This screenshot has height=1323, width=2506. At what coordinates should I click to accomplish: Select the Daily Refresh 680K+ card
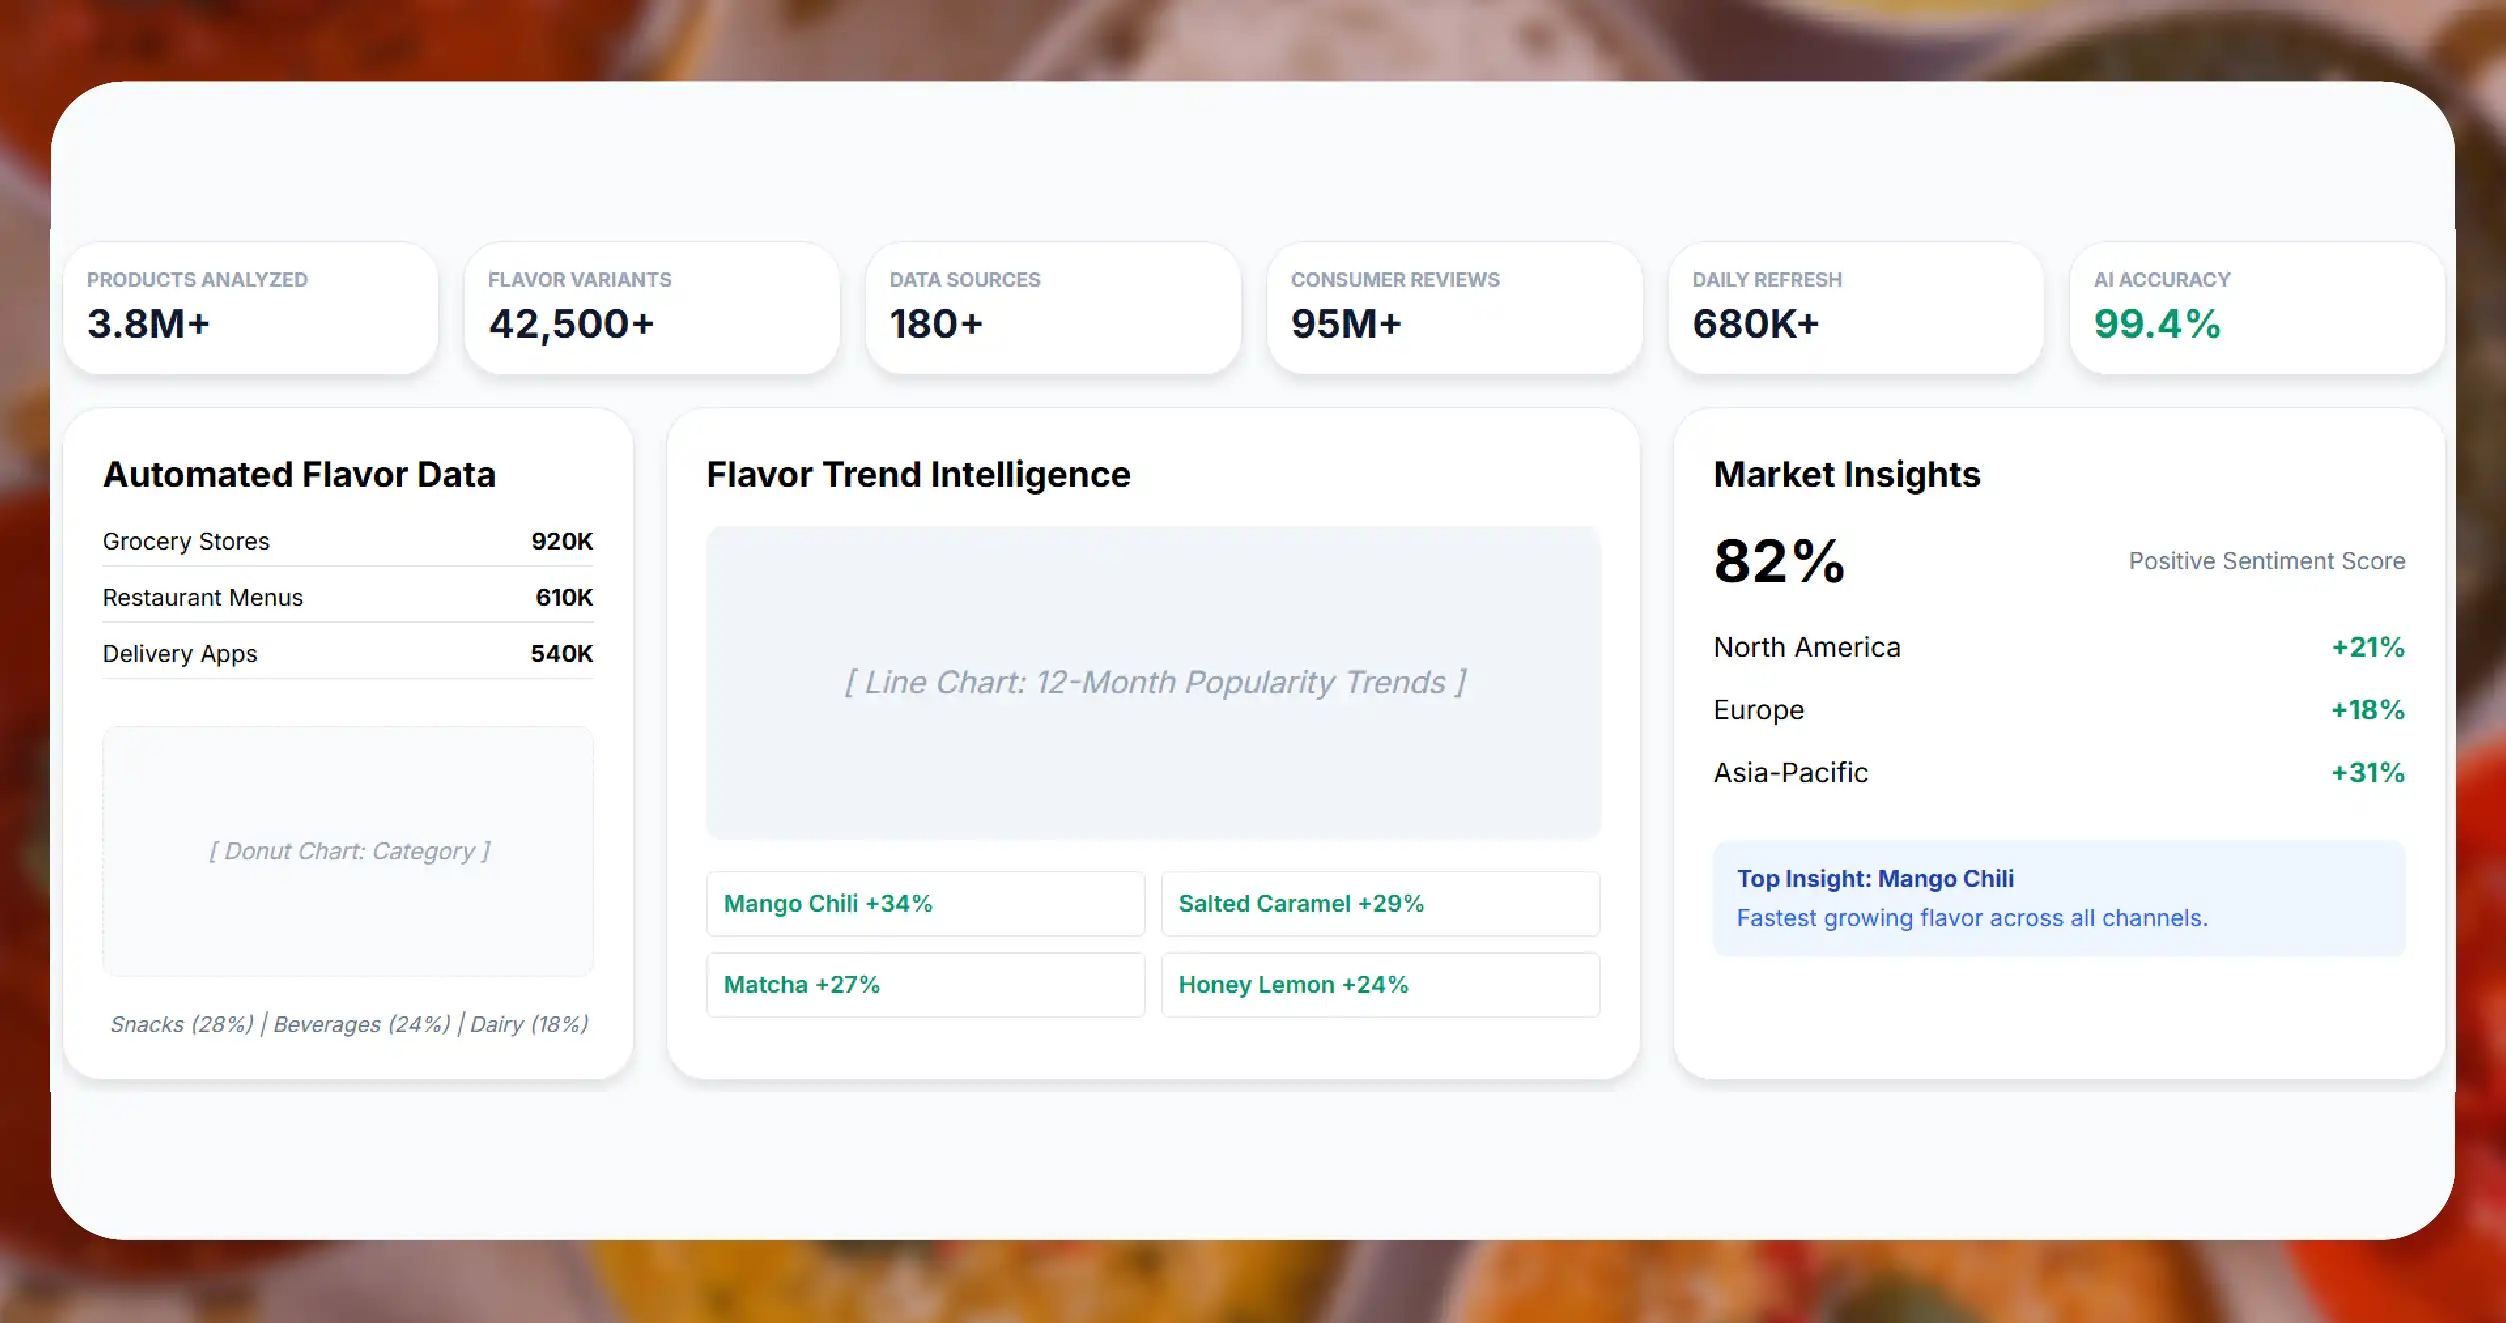1856,308
